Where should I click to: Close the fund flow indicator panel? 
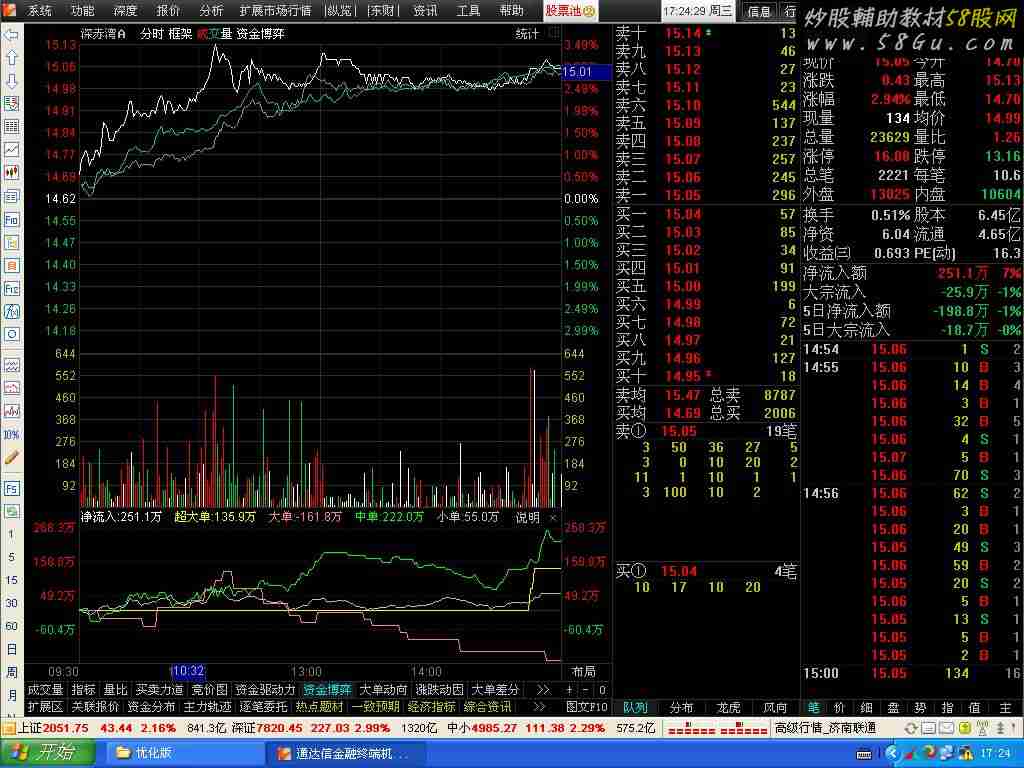tap(553, 517)
